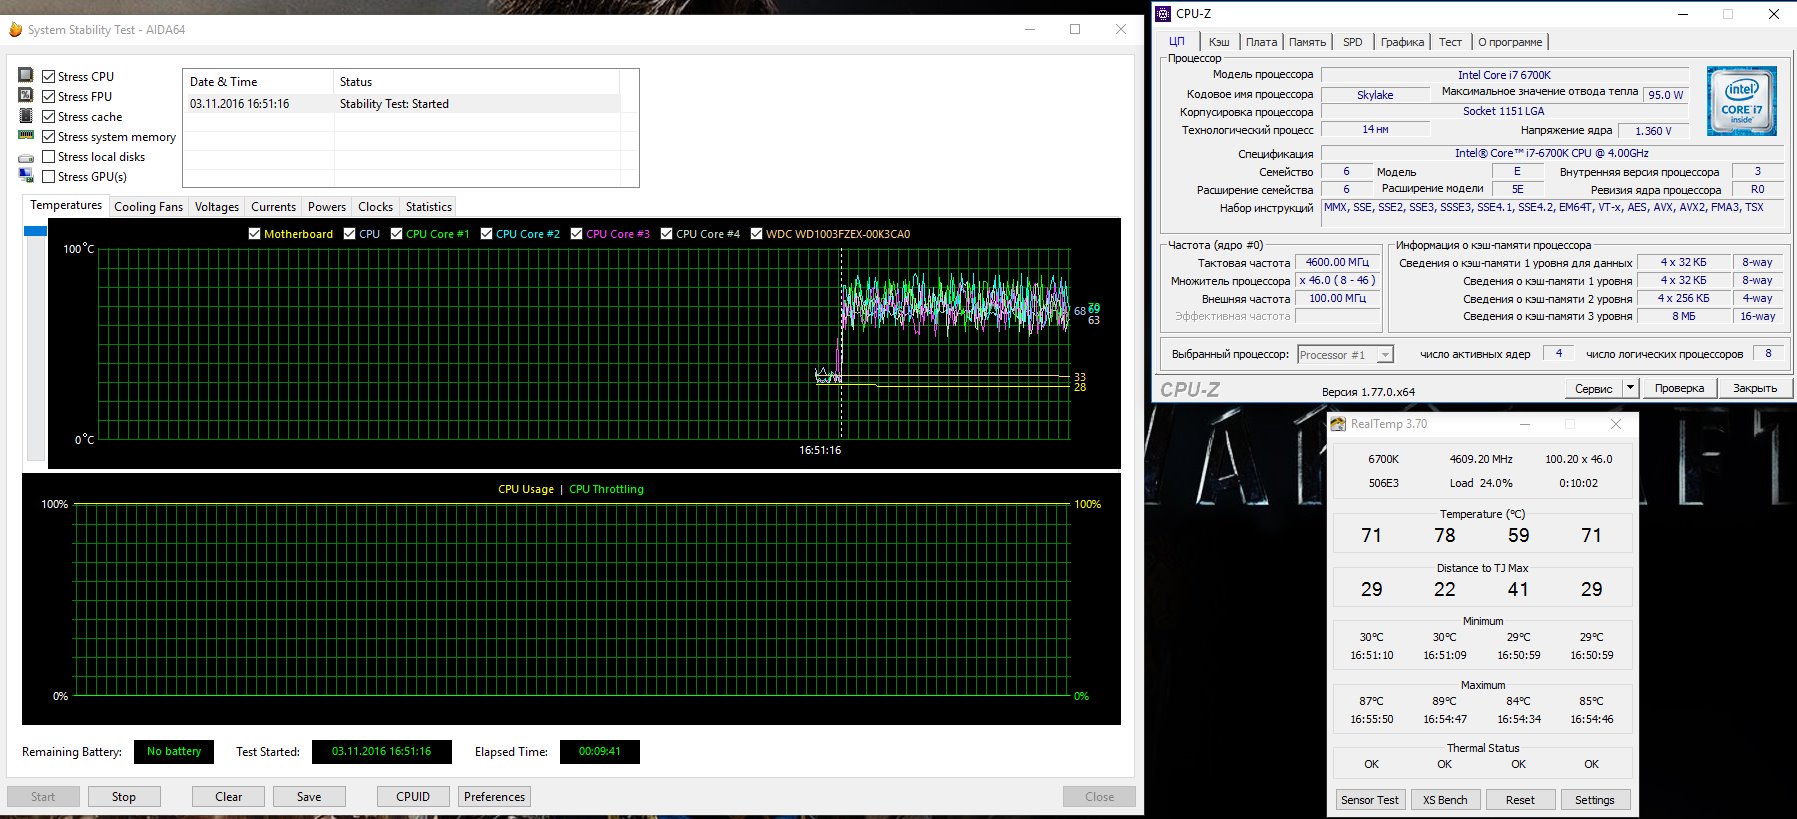Viewport: 1797px width, 819px height.
Task: Click the 'Intel Core i7 6700K' model field
Action: [1504, 75]
